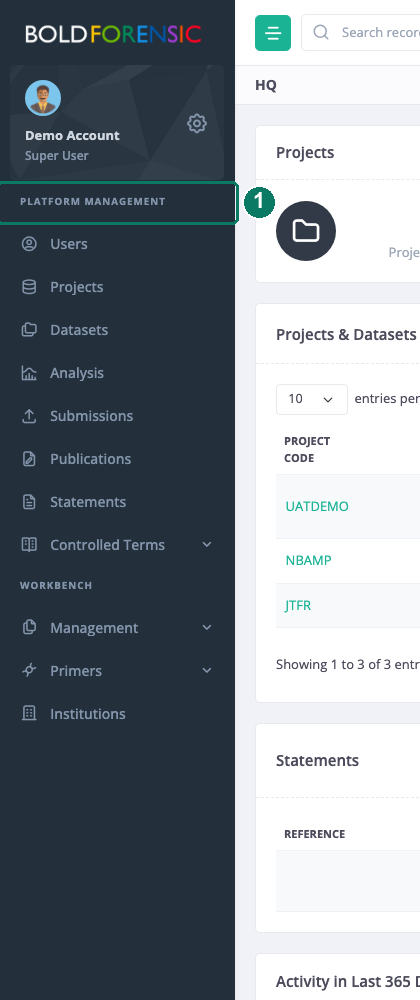The width and height of the screenshot is (420, 1000).
Task: Click the Users person icon
Action: [29, 244]
